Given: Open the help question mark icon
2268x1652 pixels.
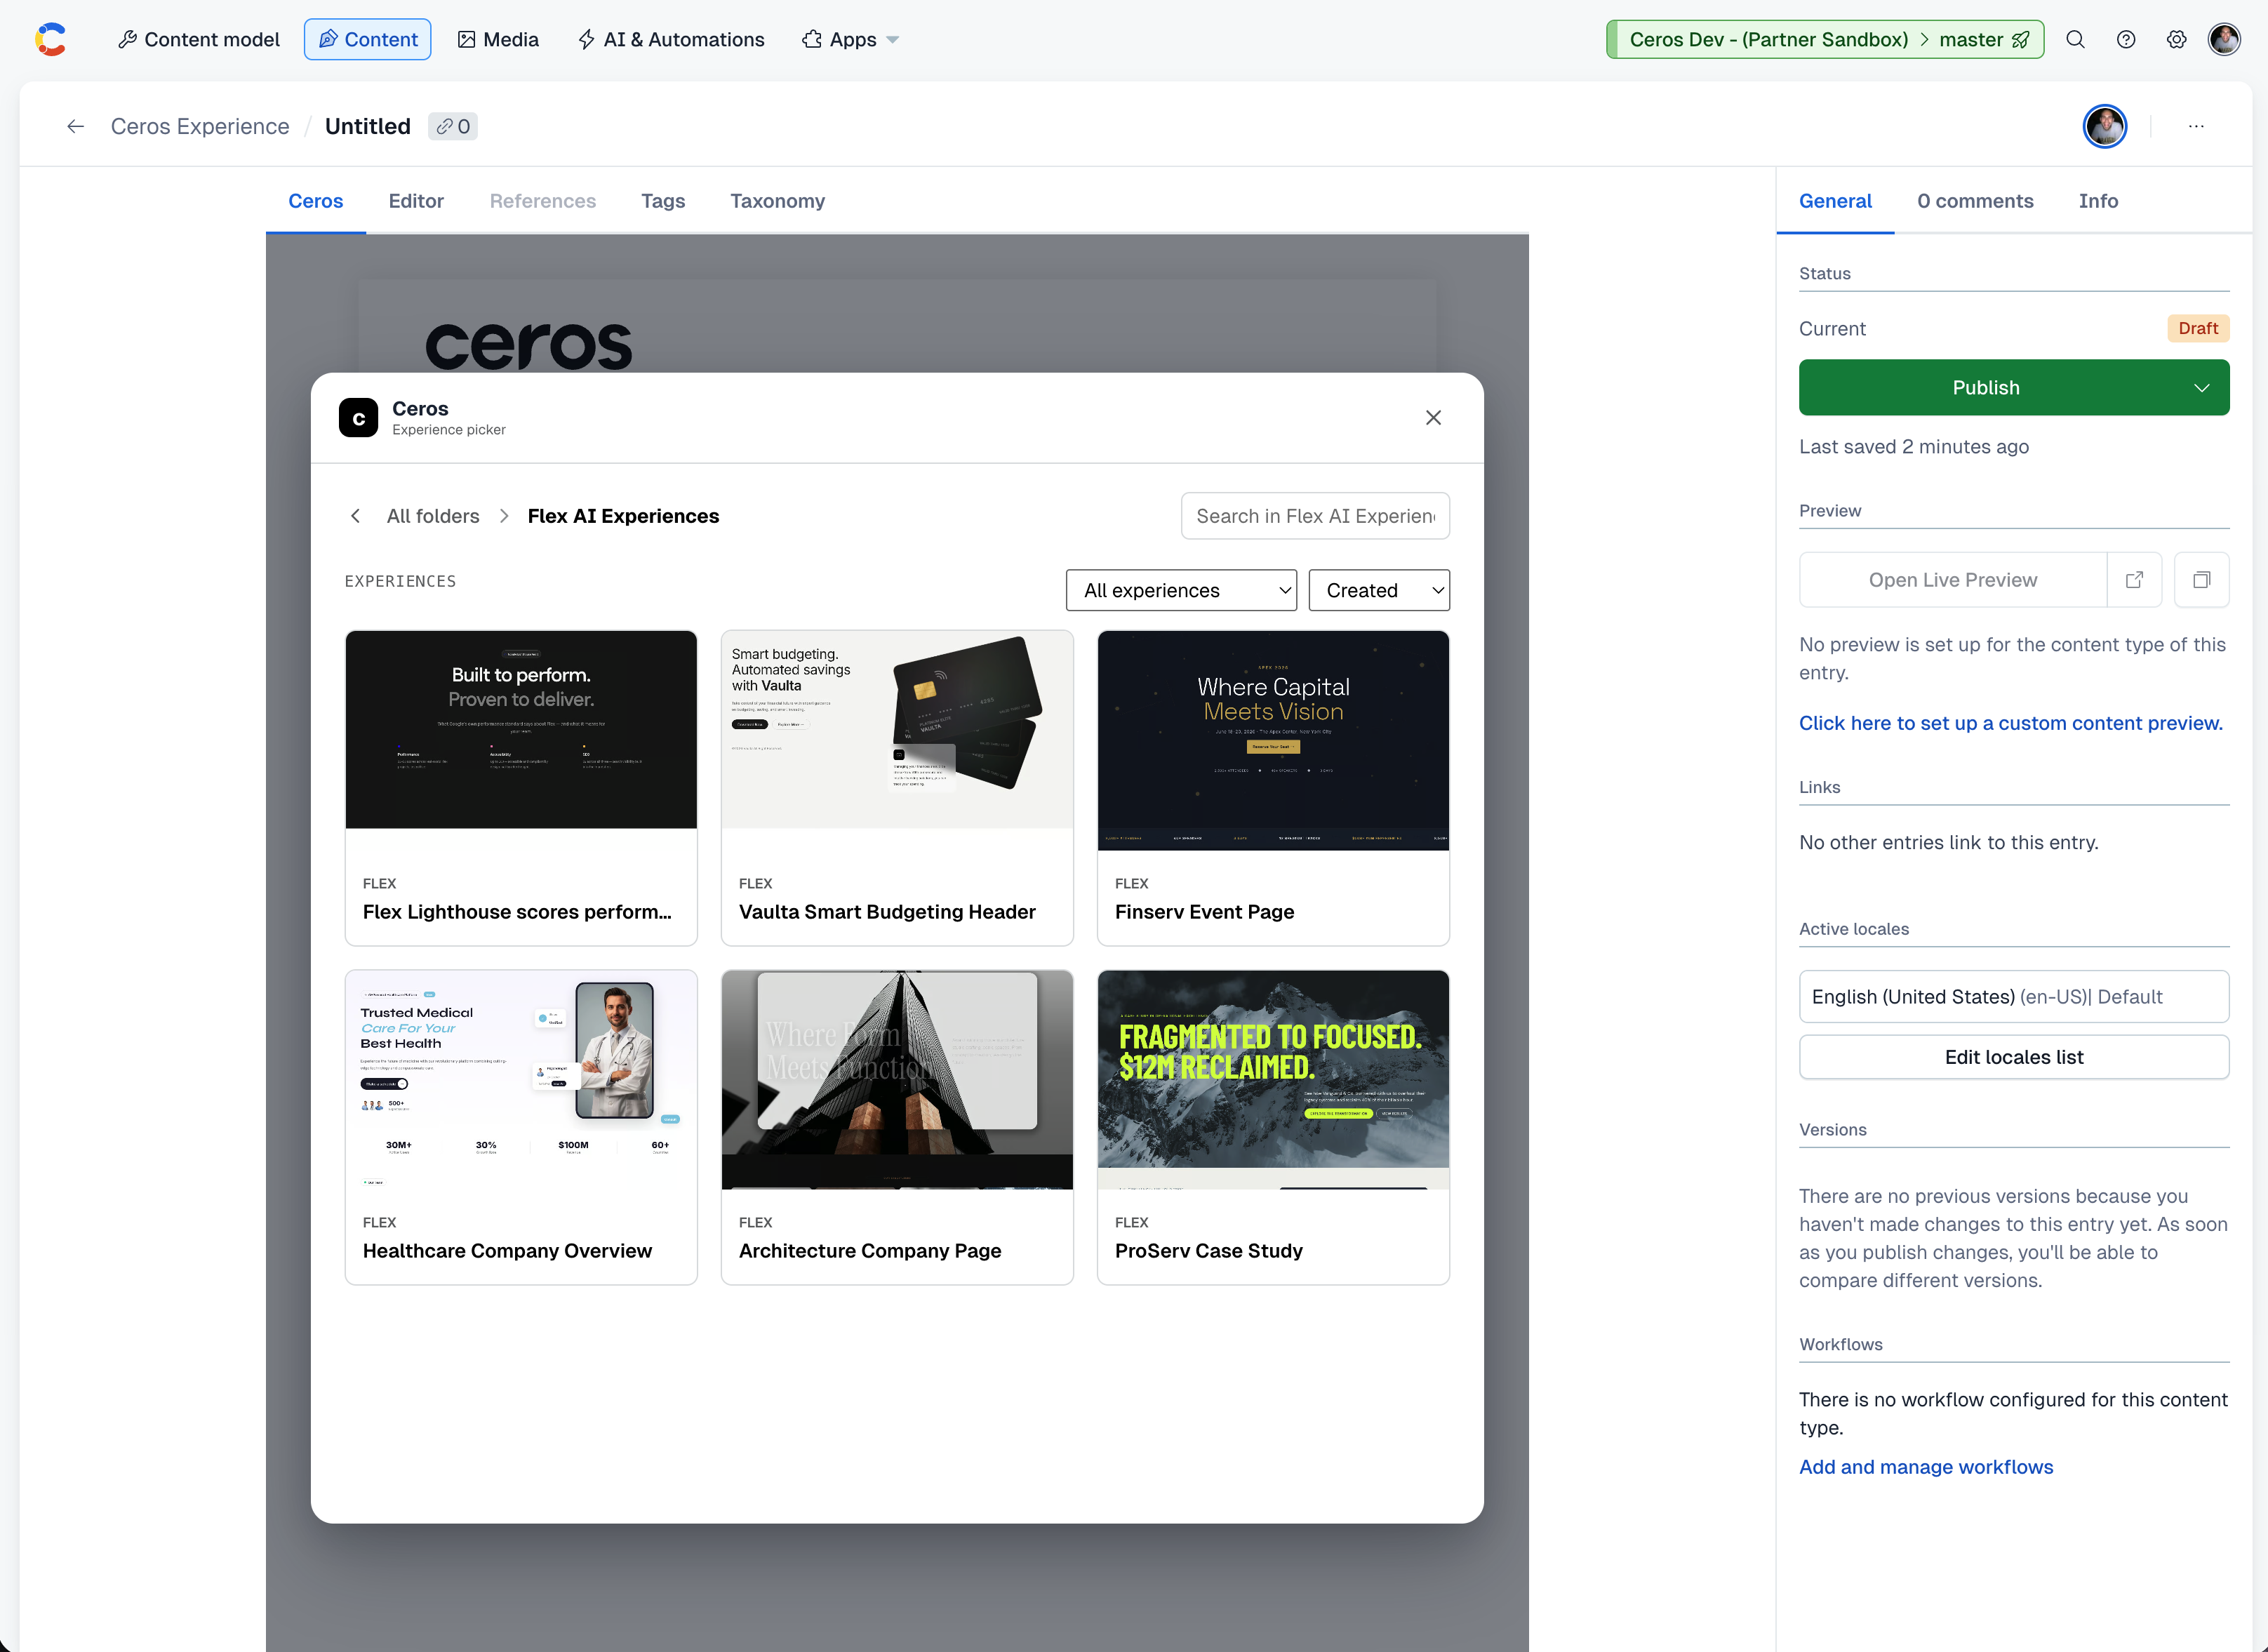Looking at the screenshot, I should [2126, 39].
